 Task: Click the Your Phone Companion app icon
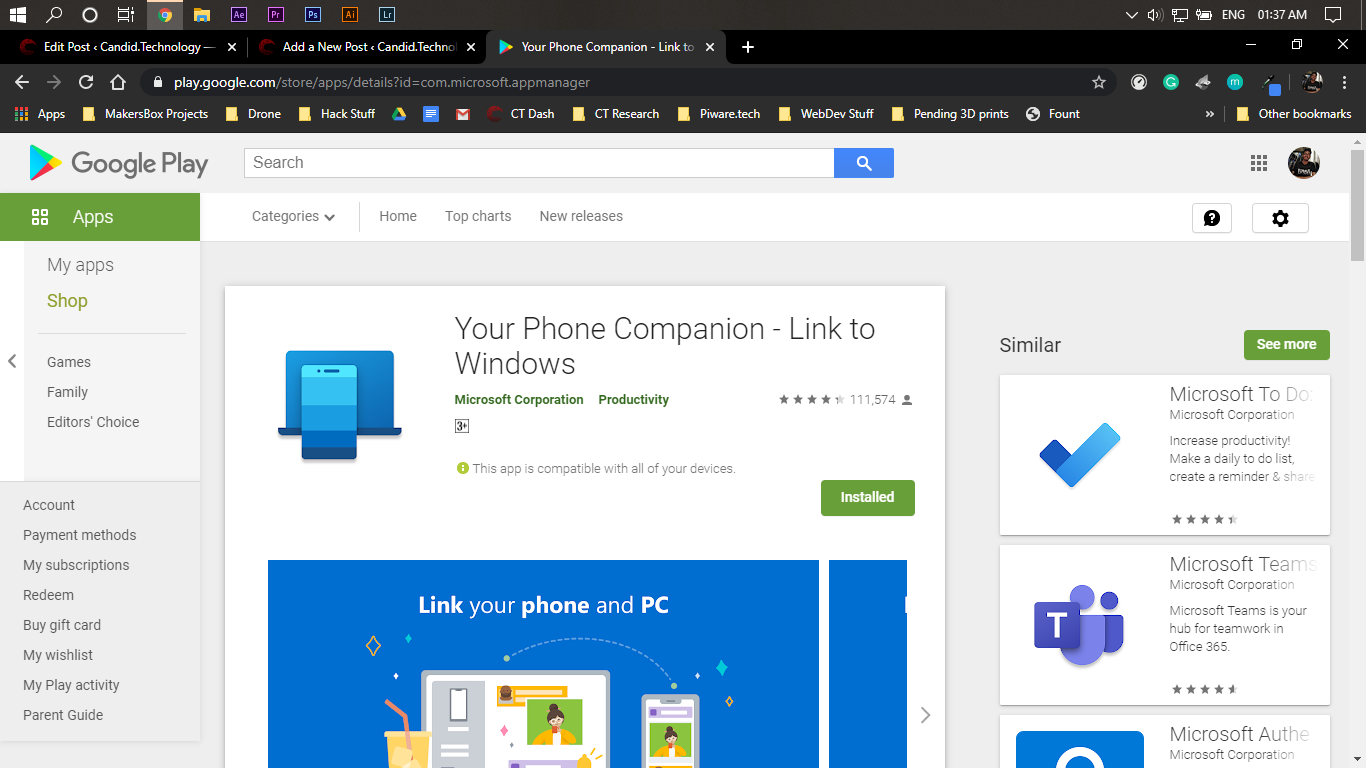pyautogui.click(x=340, y=405)
